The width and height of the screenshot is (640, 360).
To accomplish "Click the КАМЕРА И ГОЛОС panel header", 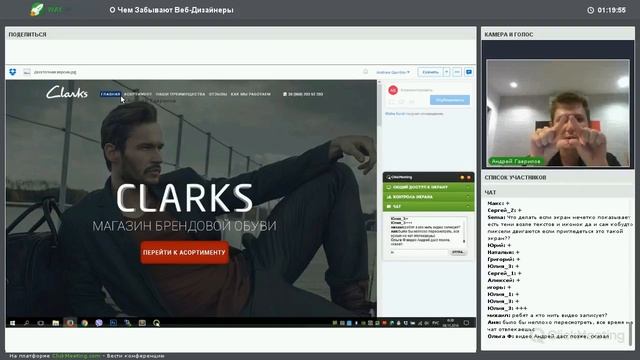I will [x=558, y=34].
